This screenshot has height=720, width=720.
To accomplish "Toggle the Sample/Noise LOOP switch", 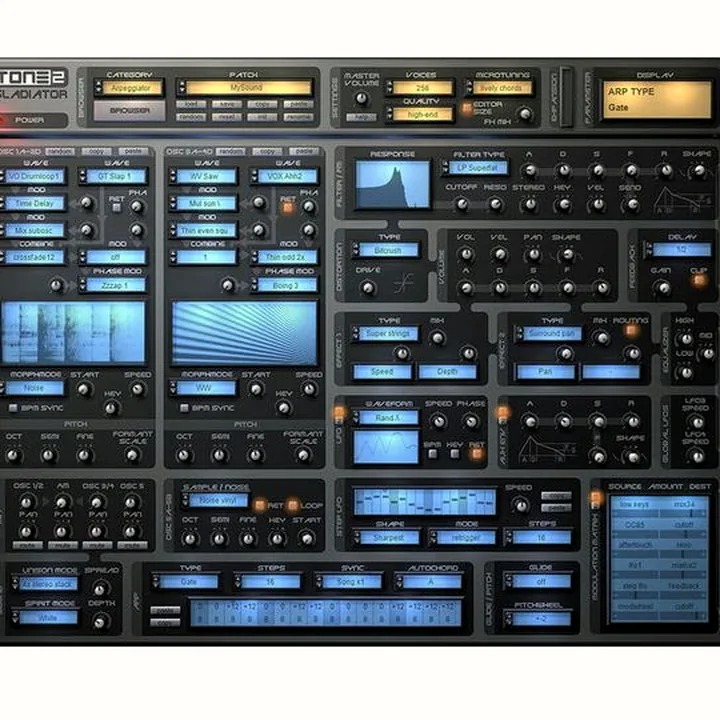I will pos(292,505).
